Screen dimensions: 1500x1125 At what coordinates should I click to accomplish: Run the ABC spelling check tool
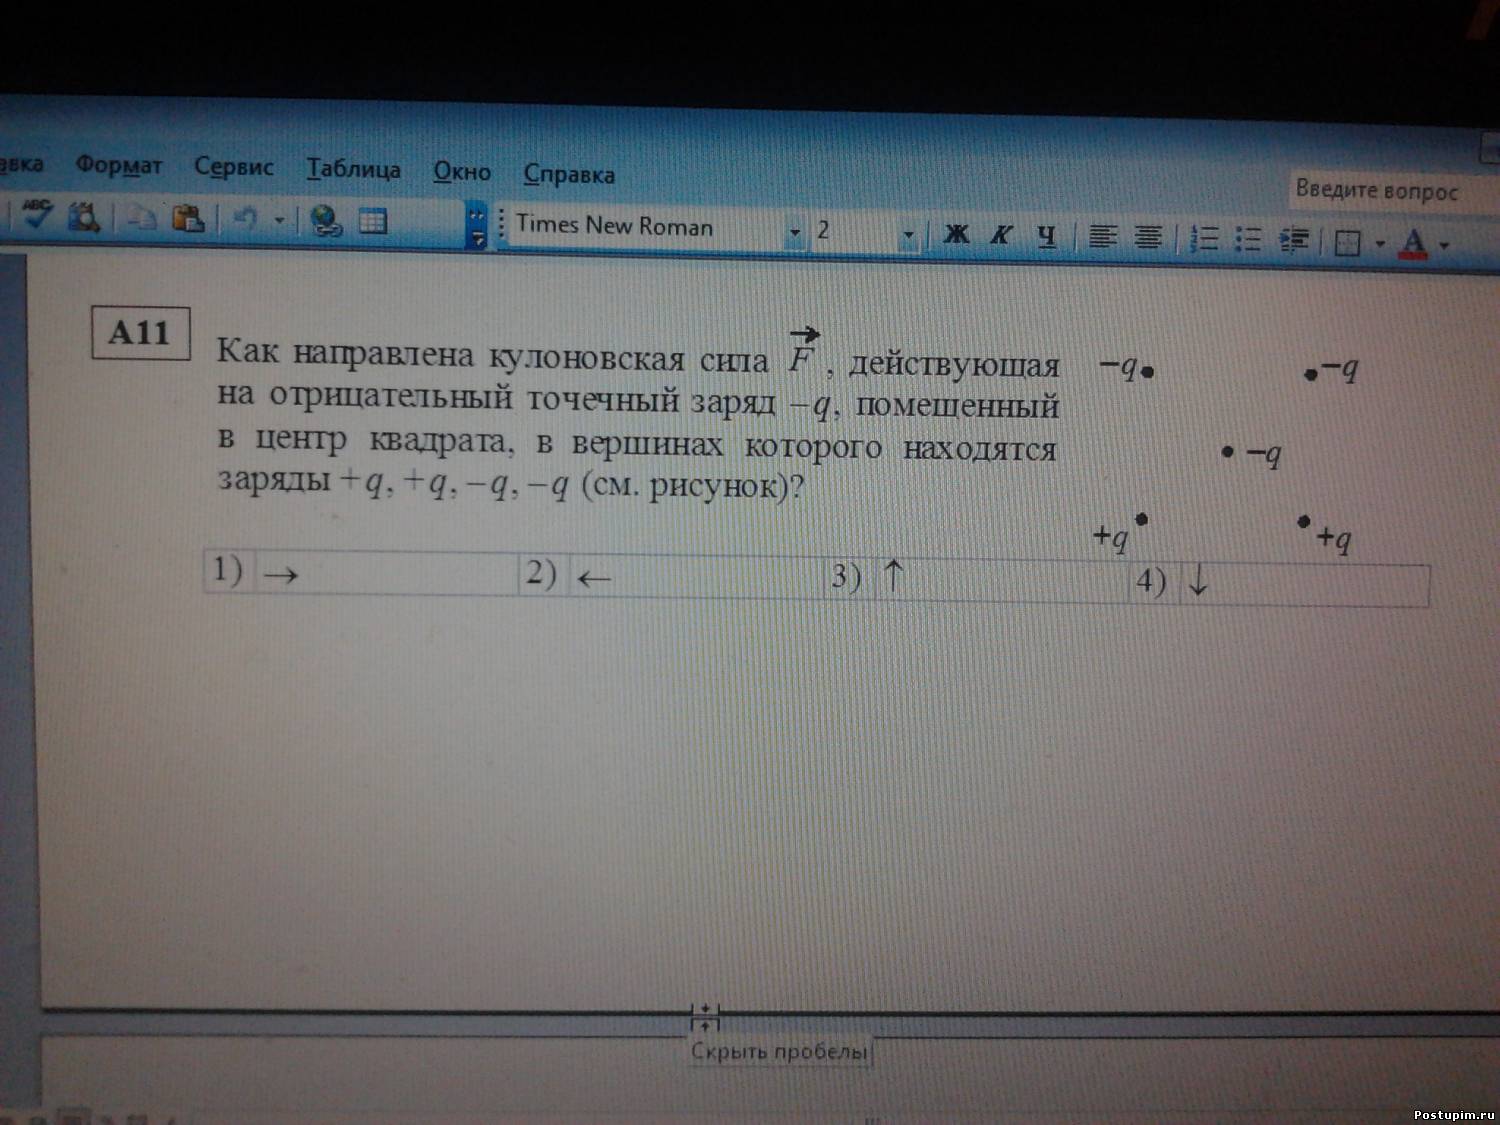coord(37,213)
